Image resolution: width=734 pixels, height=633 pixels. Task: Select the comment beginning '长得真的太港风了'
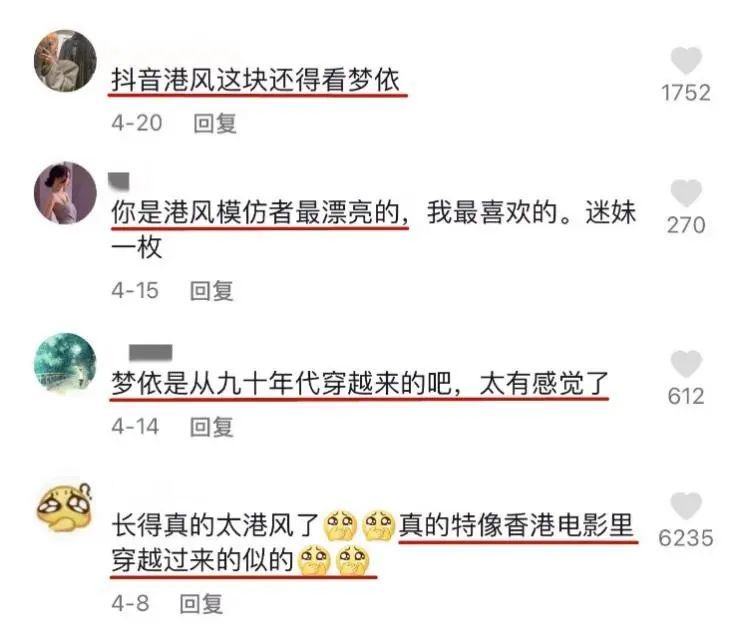[373, 543]
